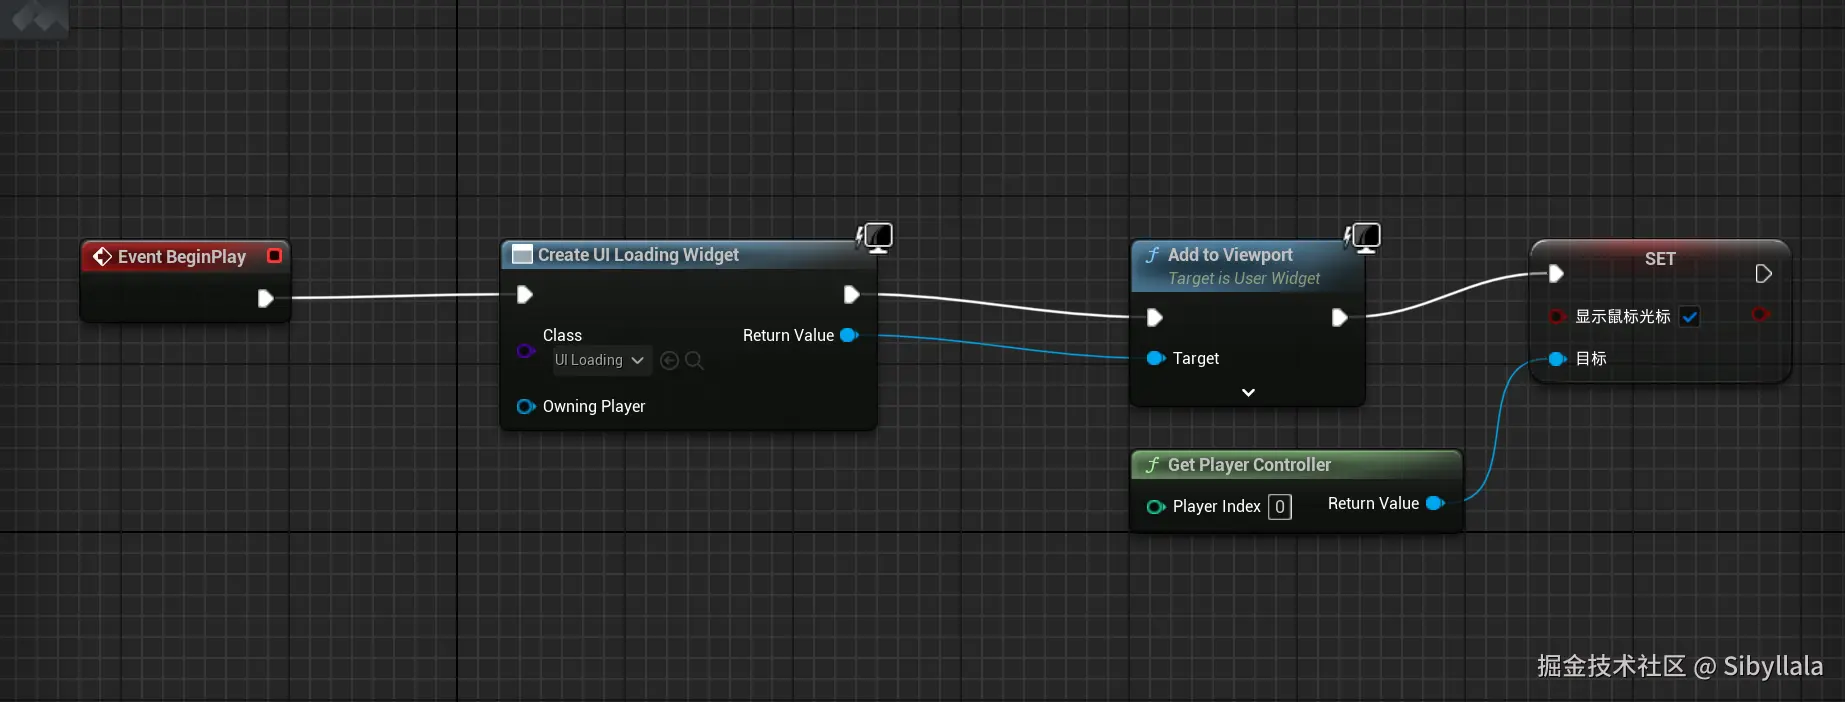The image size is (1845, 702).
Task: Click the Player Index value field
Action: click(x=1280, y=507)
